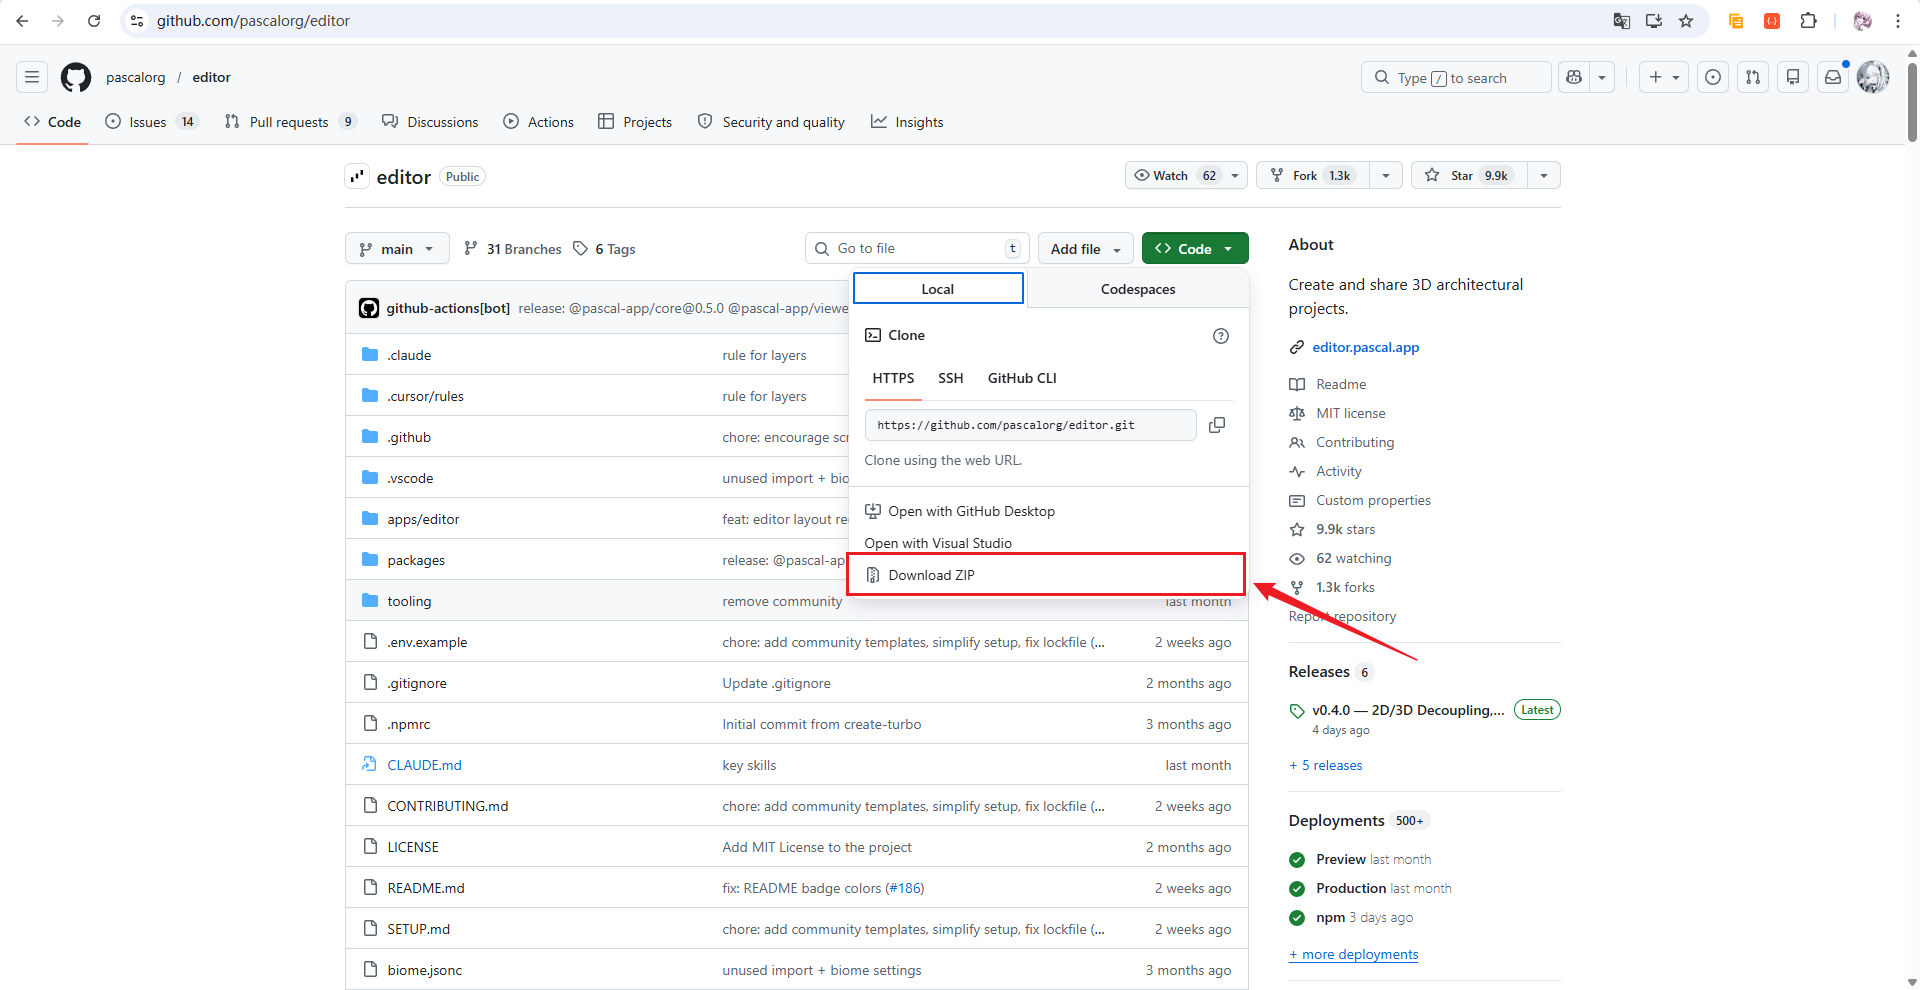Open the Copilot chat icon in header

click(x=1574, y=77)
